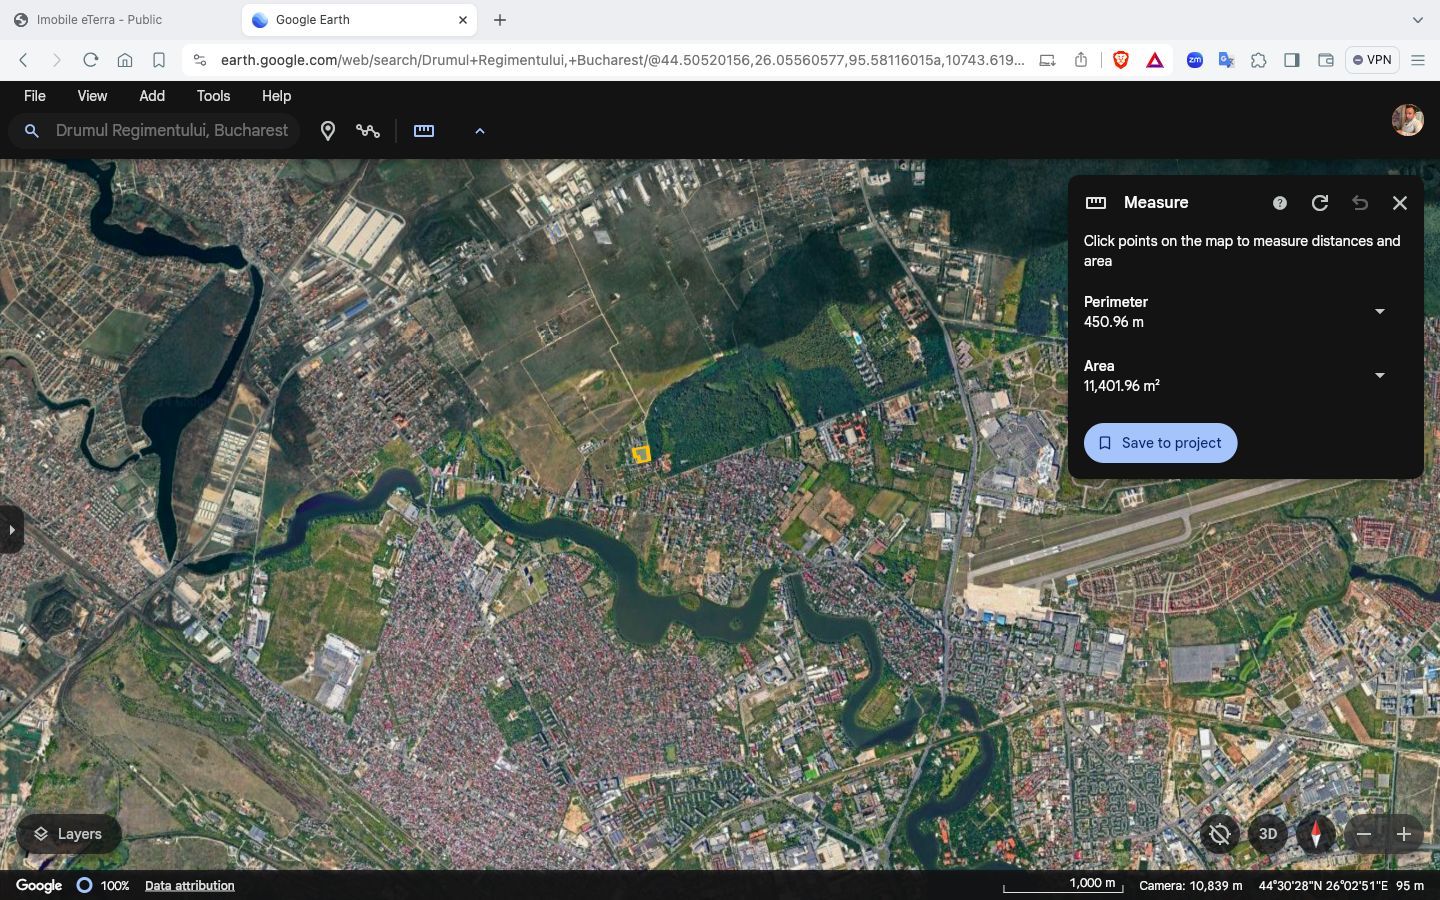The width and height of the screenshot is (1440, 900).
Task: Toggle the VPN button in browser
Action: 1372,60
